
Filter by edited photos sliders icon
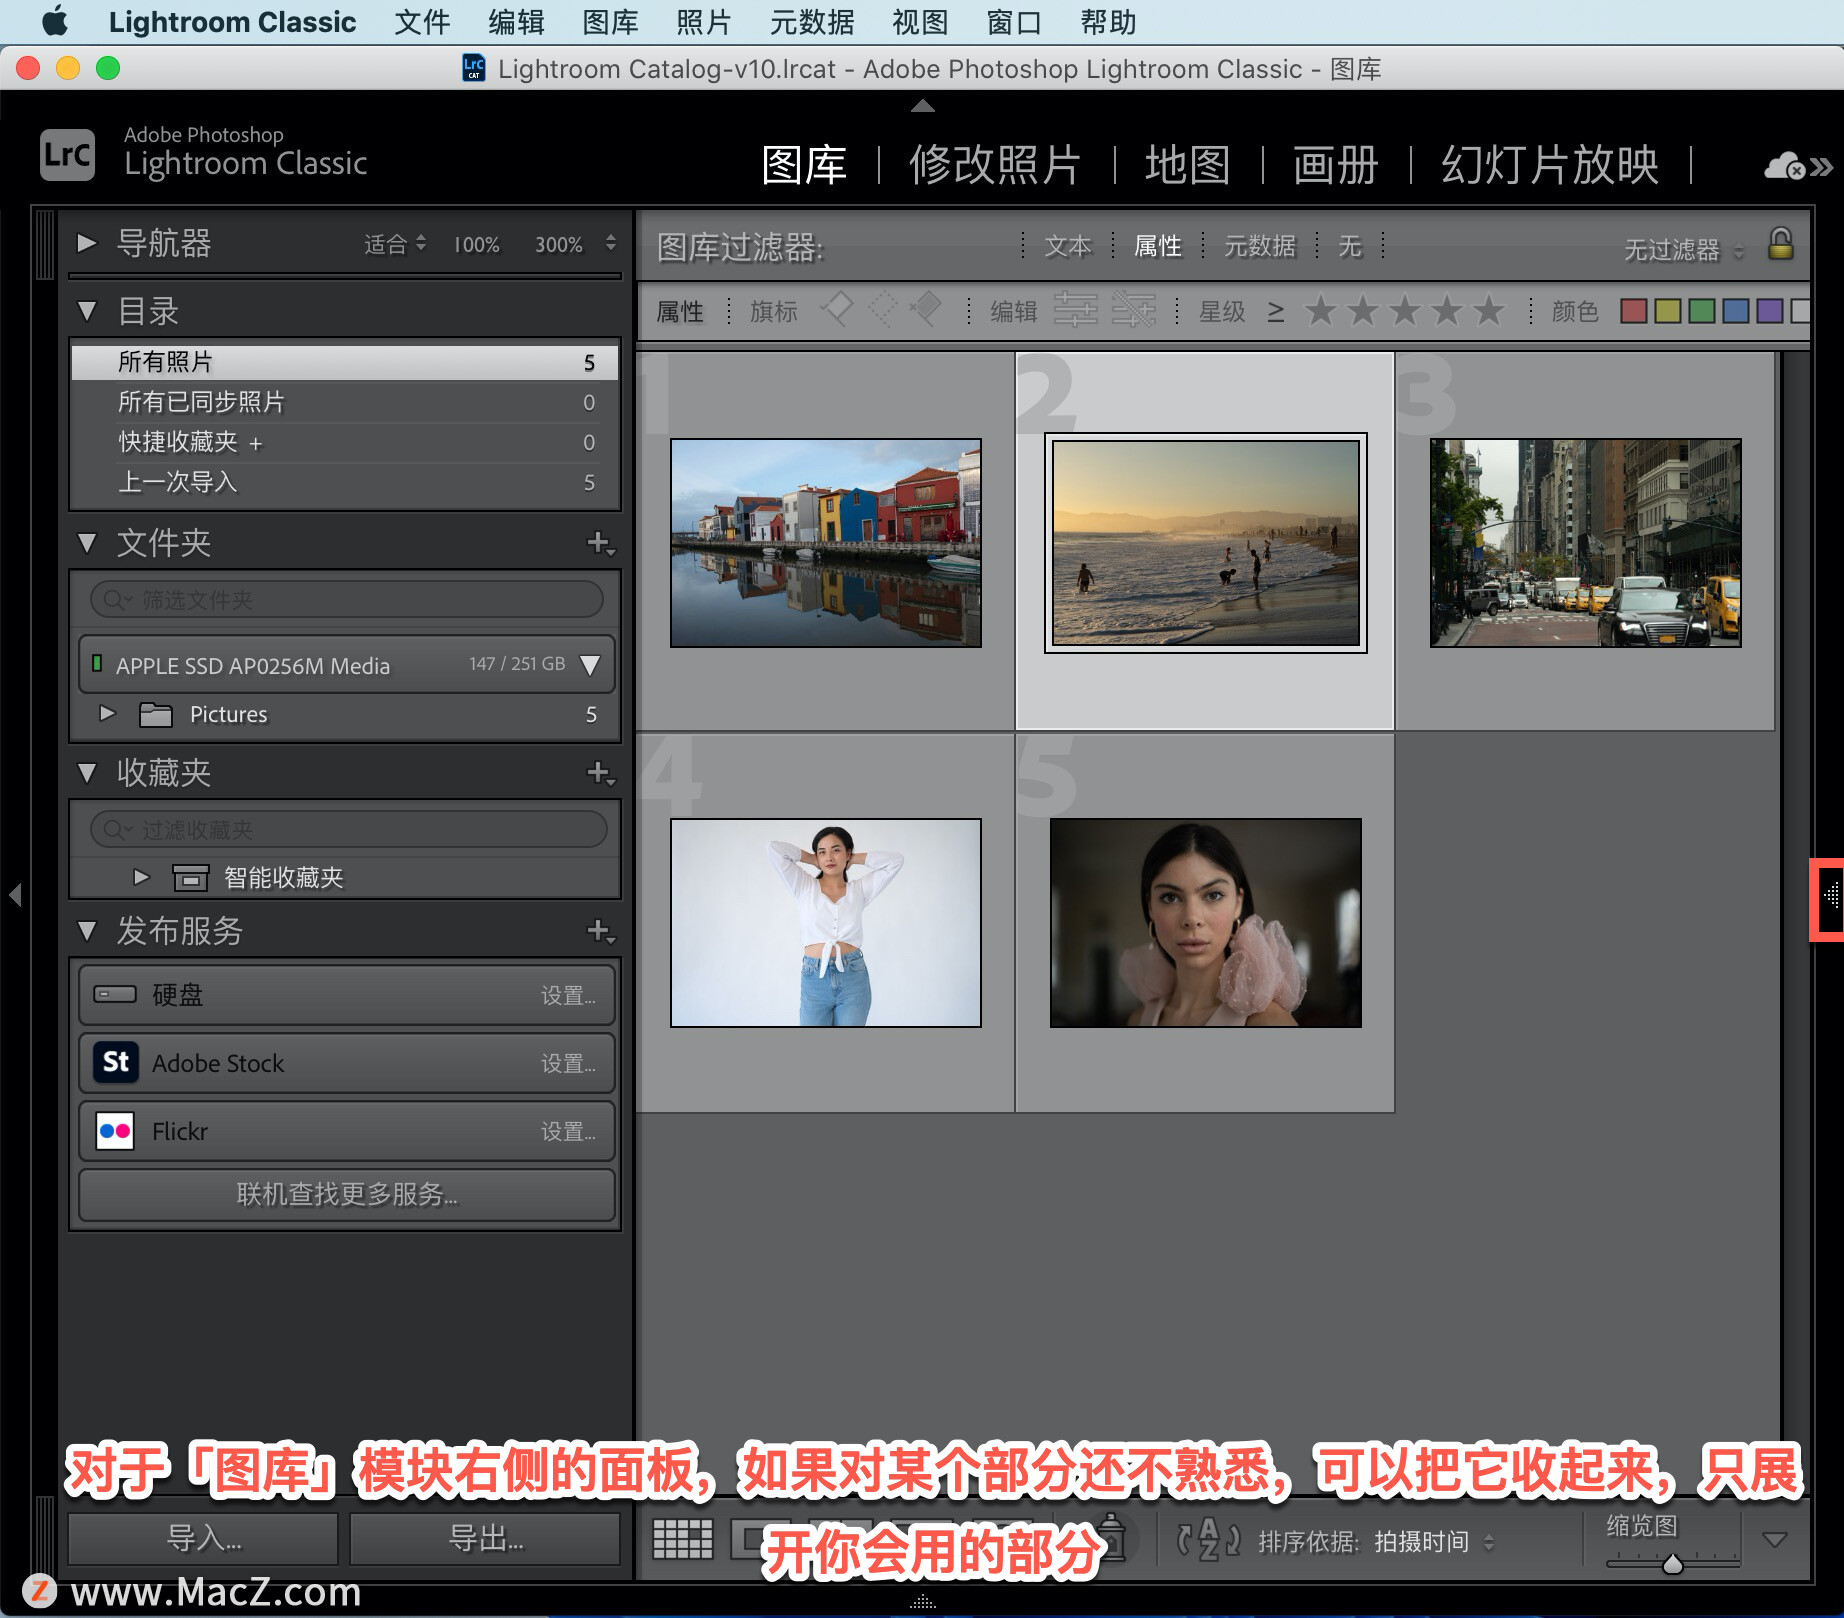(1076, 311)
